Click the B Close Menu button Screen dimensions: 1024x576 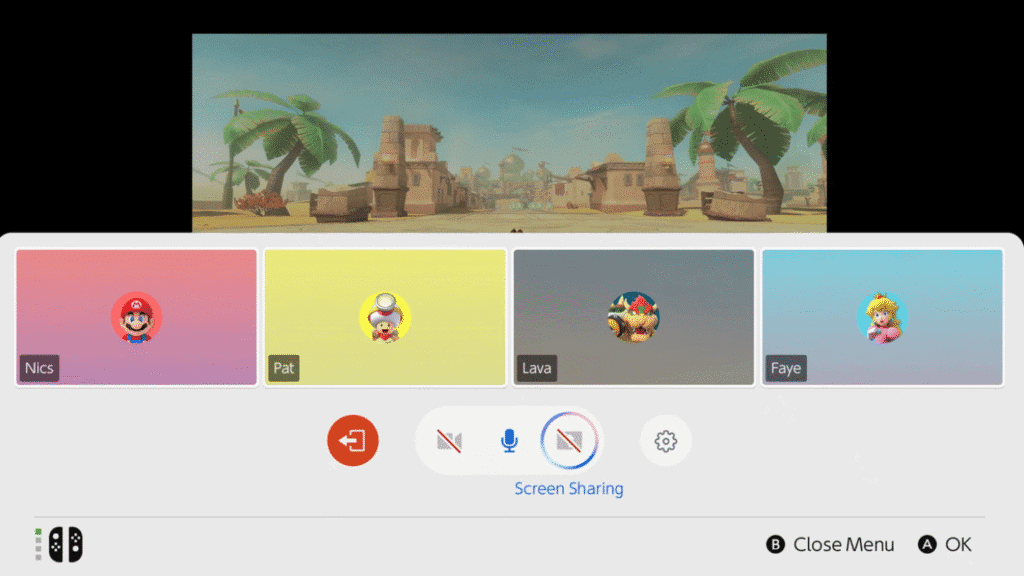[830, 545]
